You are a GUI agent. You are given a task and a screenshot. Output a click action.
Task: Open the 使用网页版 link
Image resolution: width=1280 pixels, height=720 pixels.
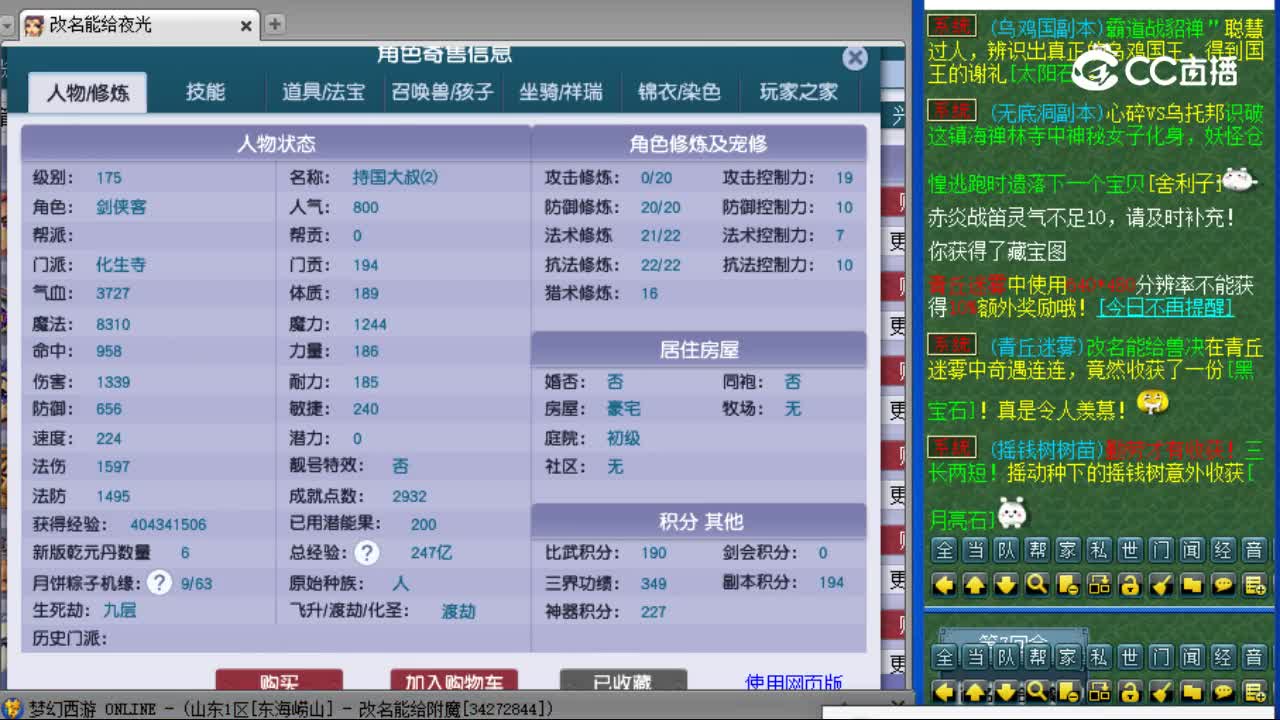[794, 682]
